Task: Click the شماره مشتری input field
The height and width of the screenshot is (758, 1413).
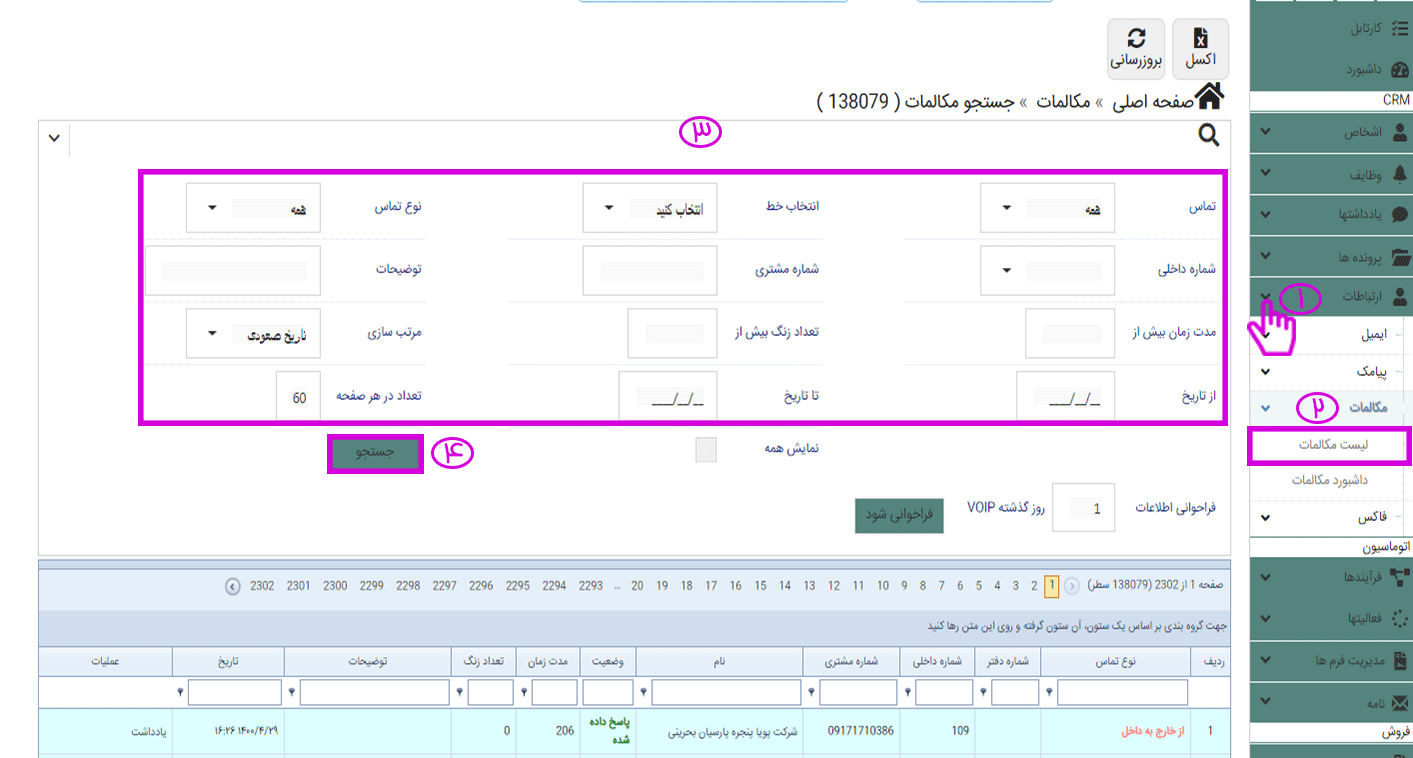Action: [x=650, y=270]
